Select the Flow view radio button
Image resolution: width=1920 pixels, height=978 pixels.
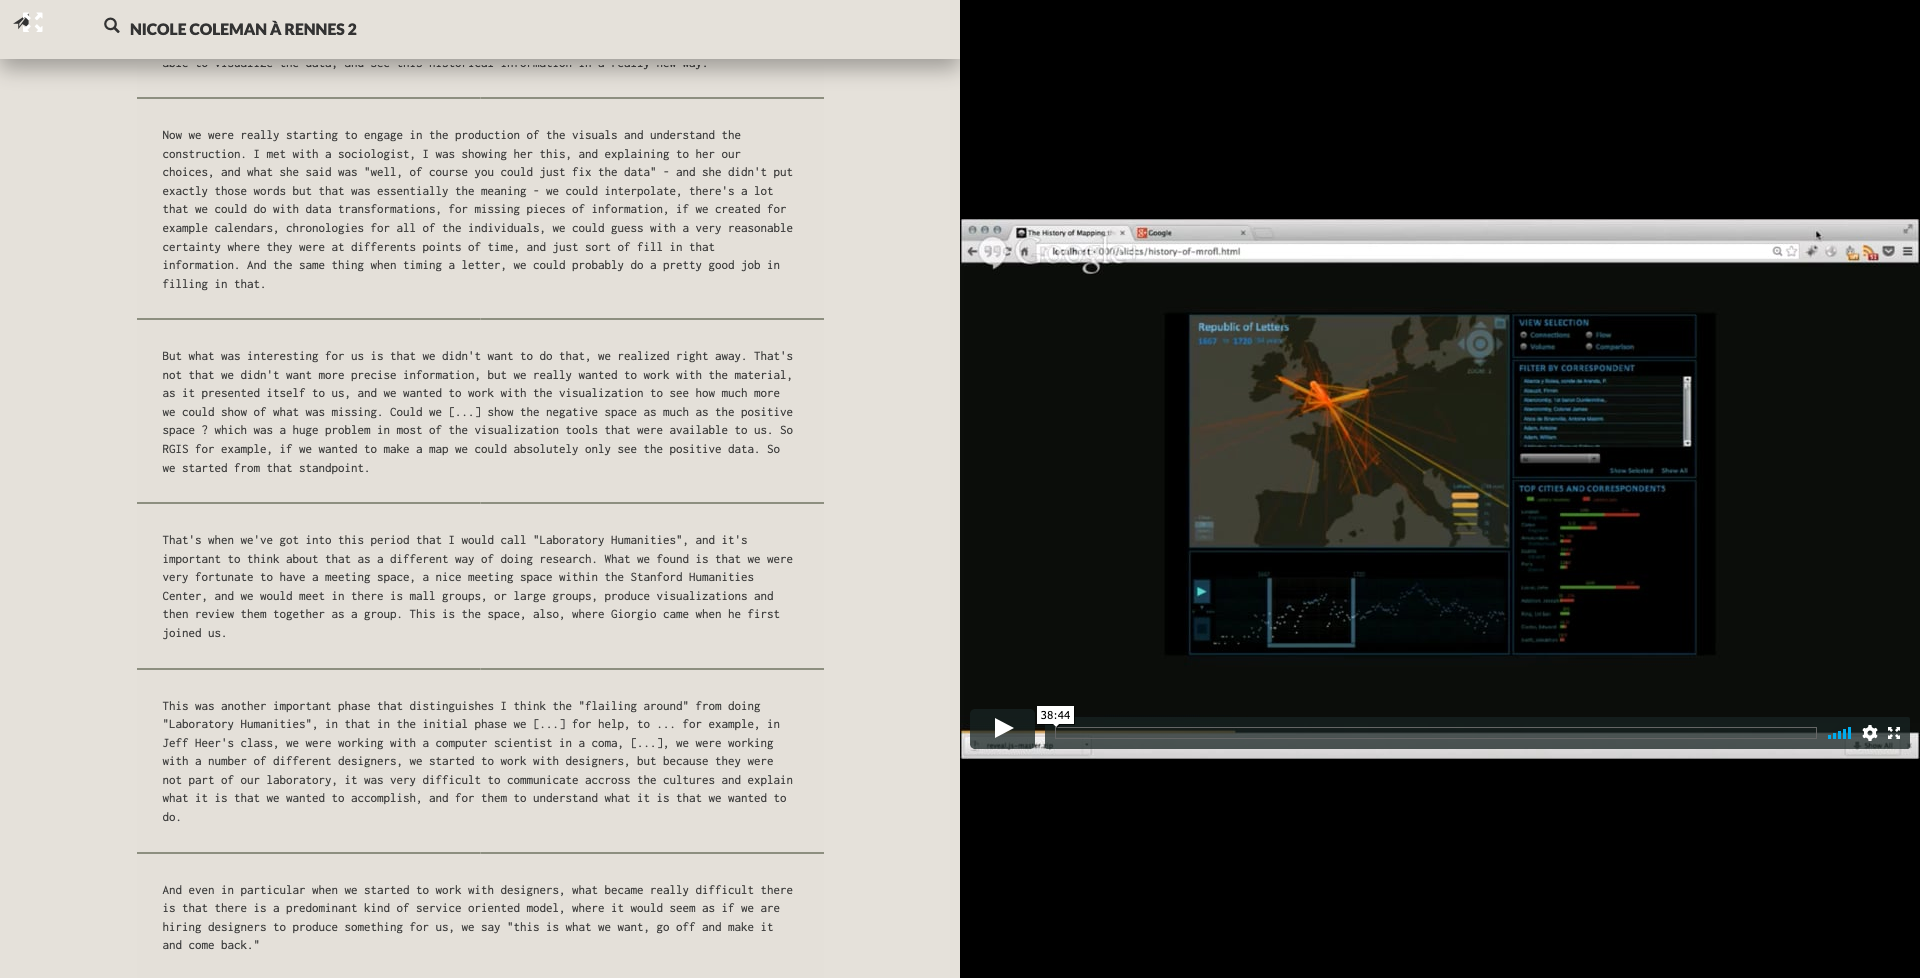point(1589,335)
